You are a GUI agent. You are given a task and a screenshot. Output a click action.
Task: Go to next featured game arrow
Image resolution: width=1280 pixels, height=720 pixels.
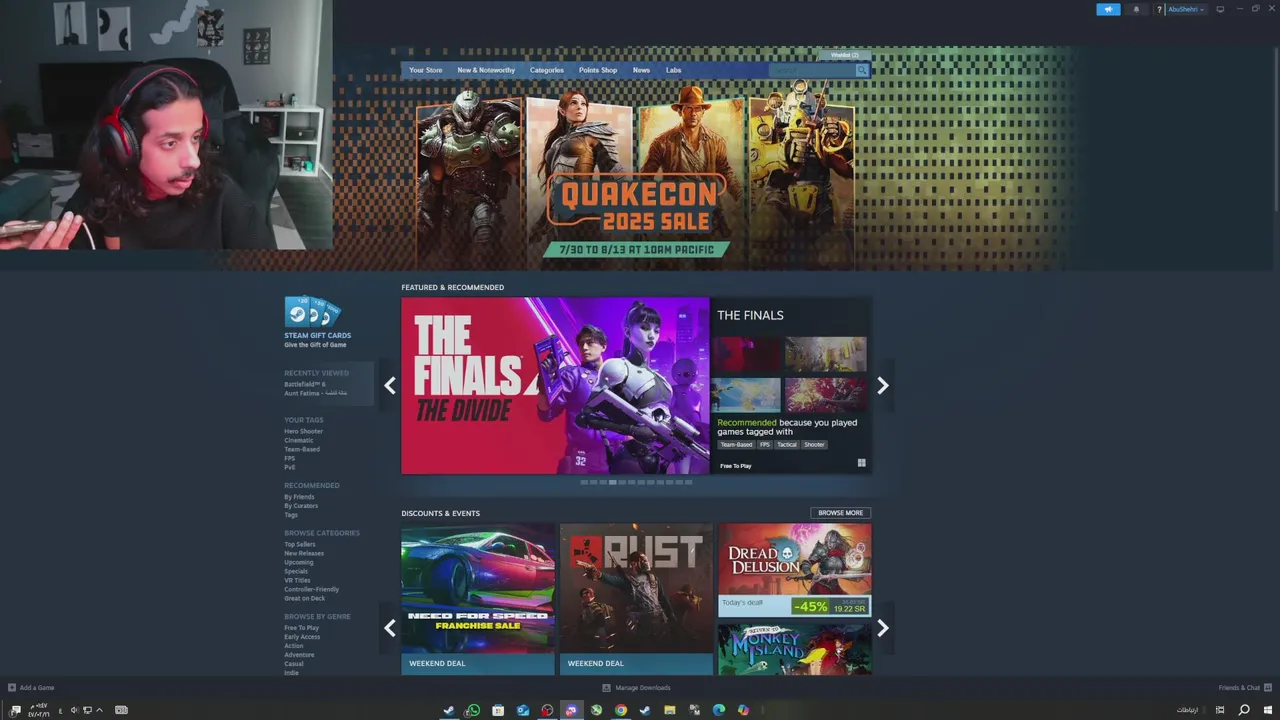[882, 385]
